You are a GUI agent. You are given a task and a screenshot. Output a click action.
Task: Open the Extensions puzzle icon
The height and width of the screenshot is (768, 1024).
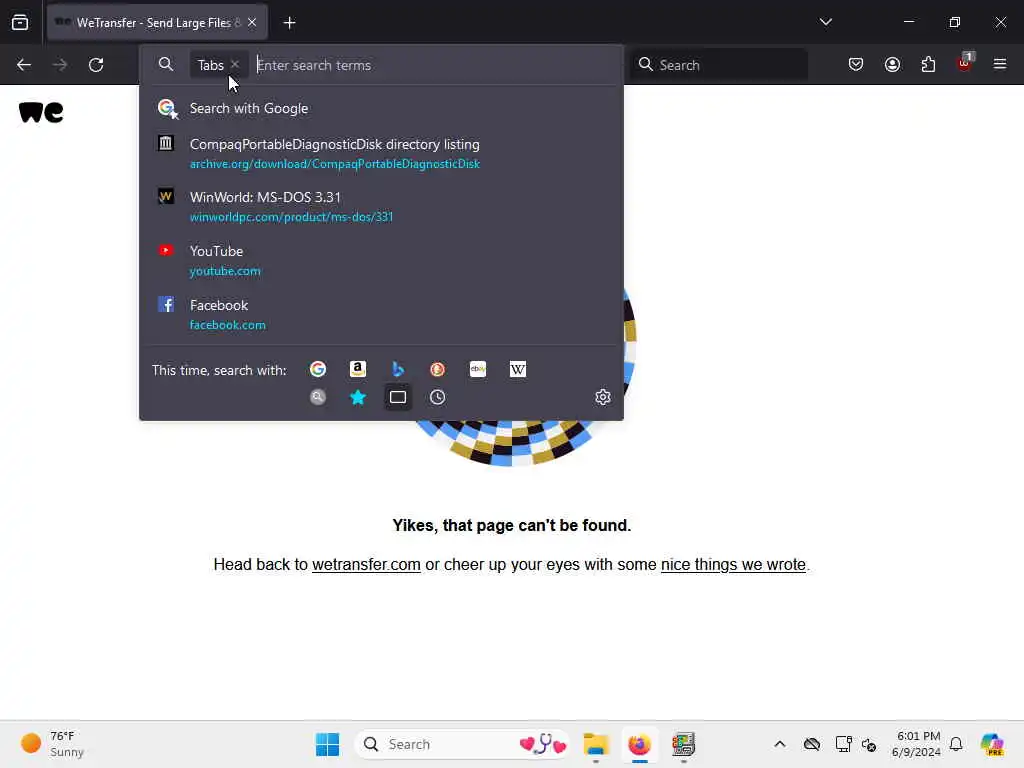click(x=928, y=64)
